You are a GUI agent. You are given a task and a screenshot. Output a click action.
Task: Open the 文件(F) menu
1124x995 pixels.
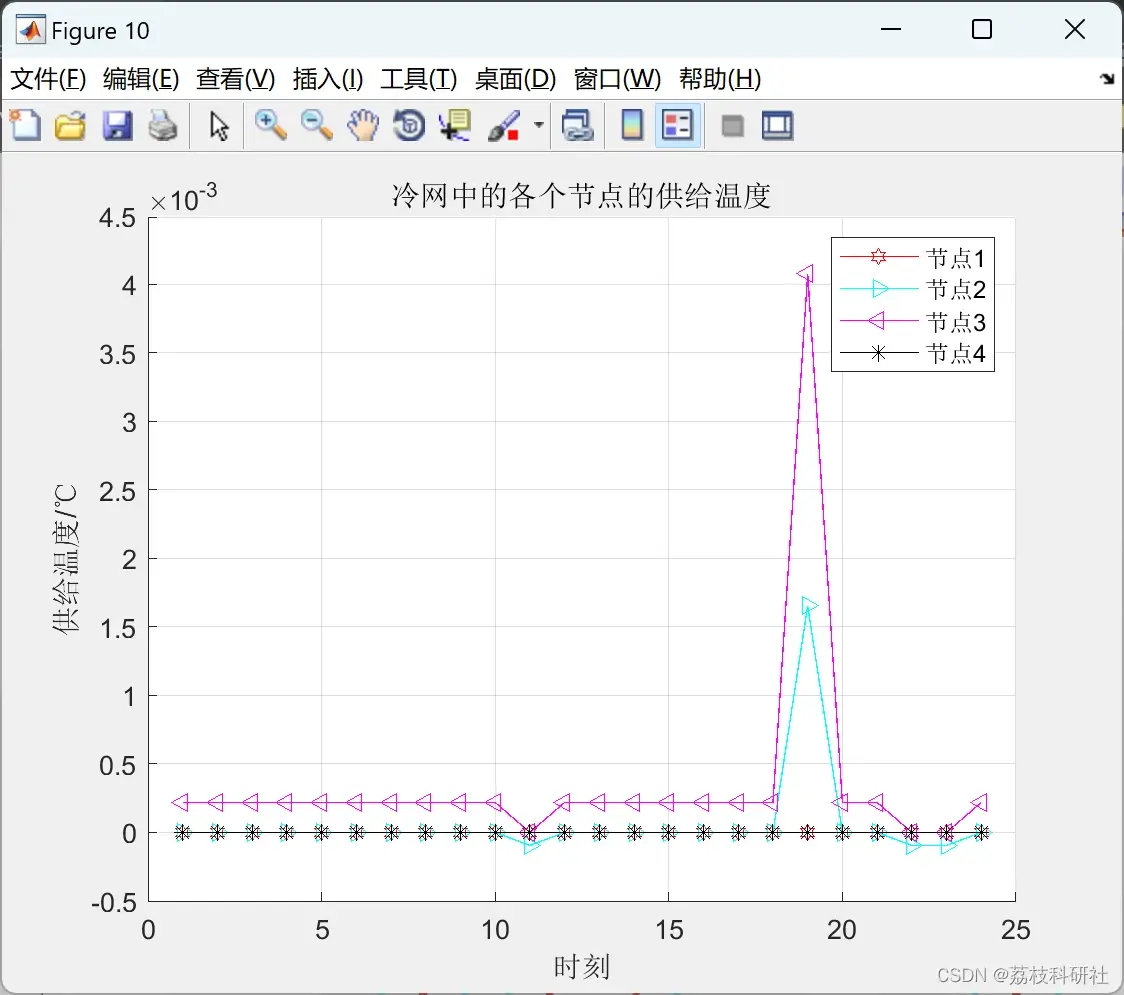point(48,79)
